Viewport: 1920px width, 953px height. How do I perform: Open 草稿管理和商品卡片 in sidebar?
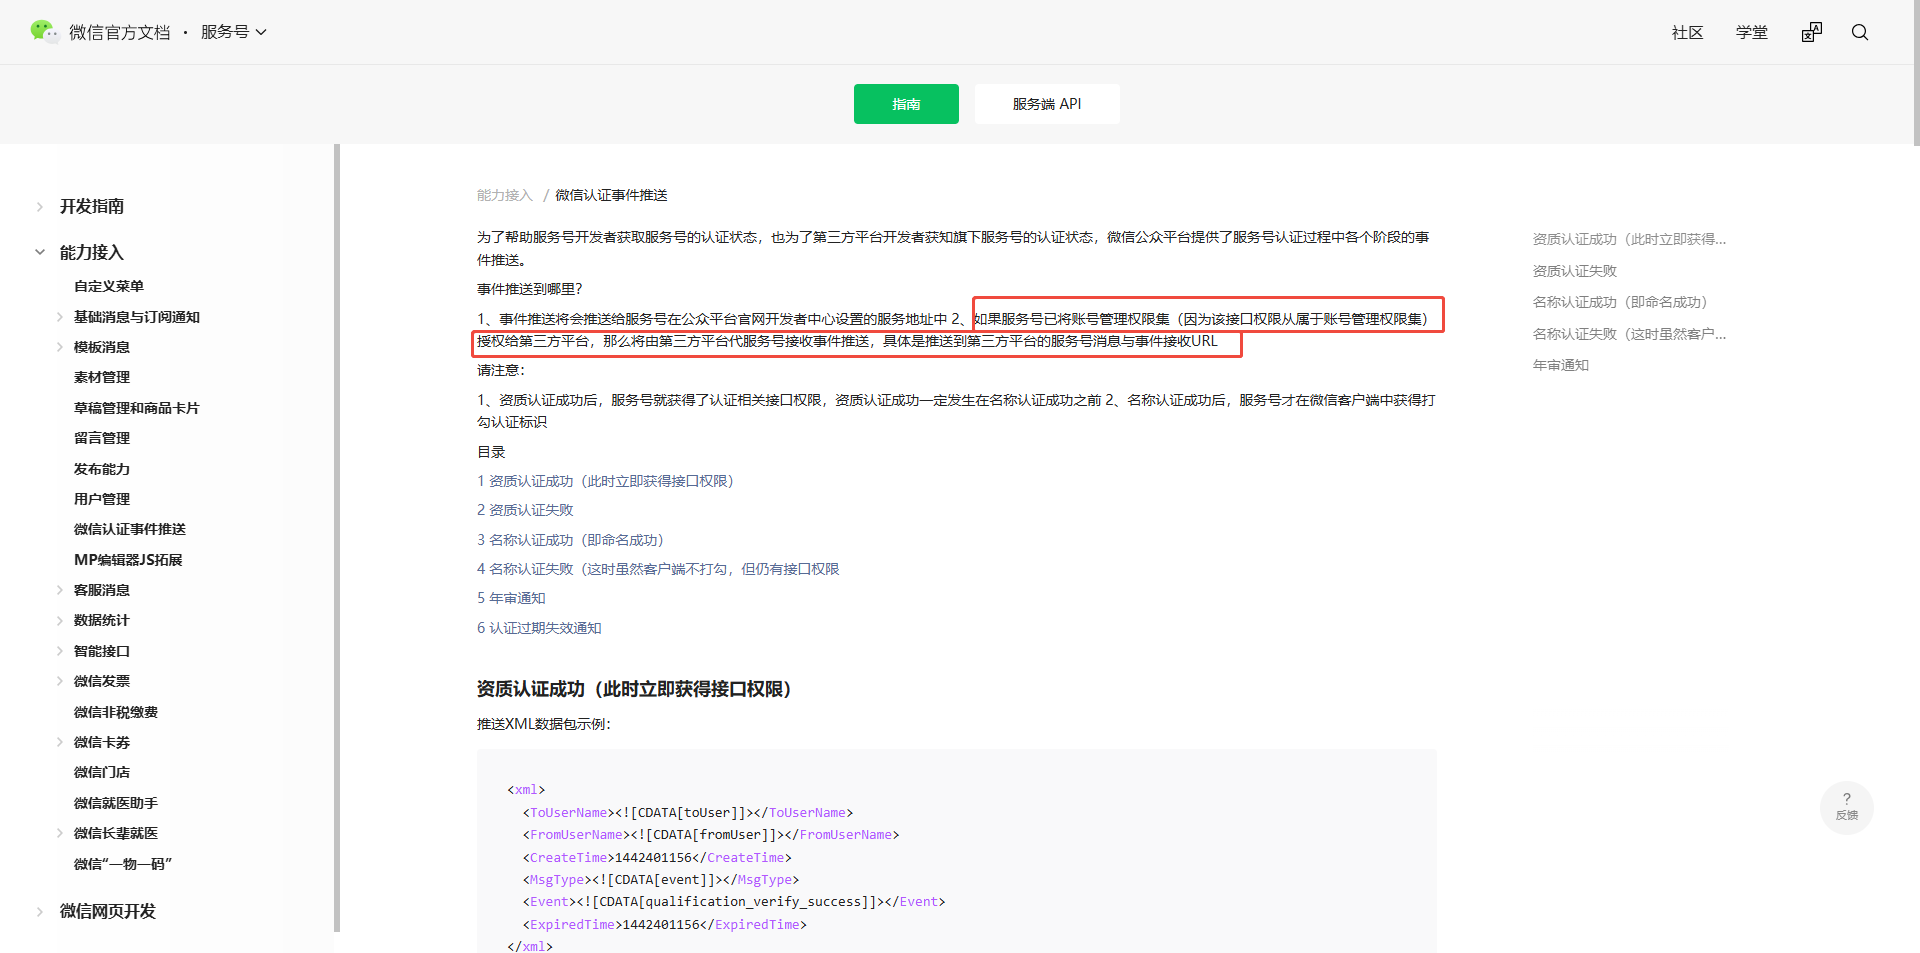click(x=137, y=408)
